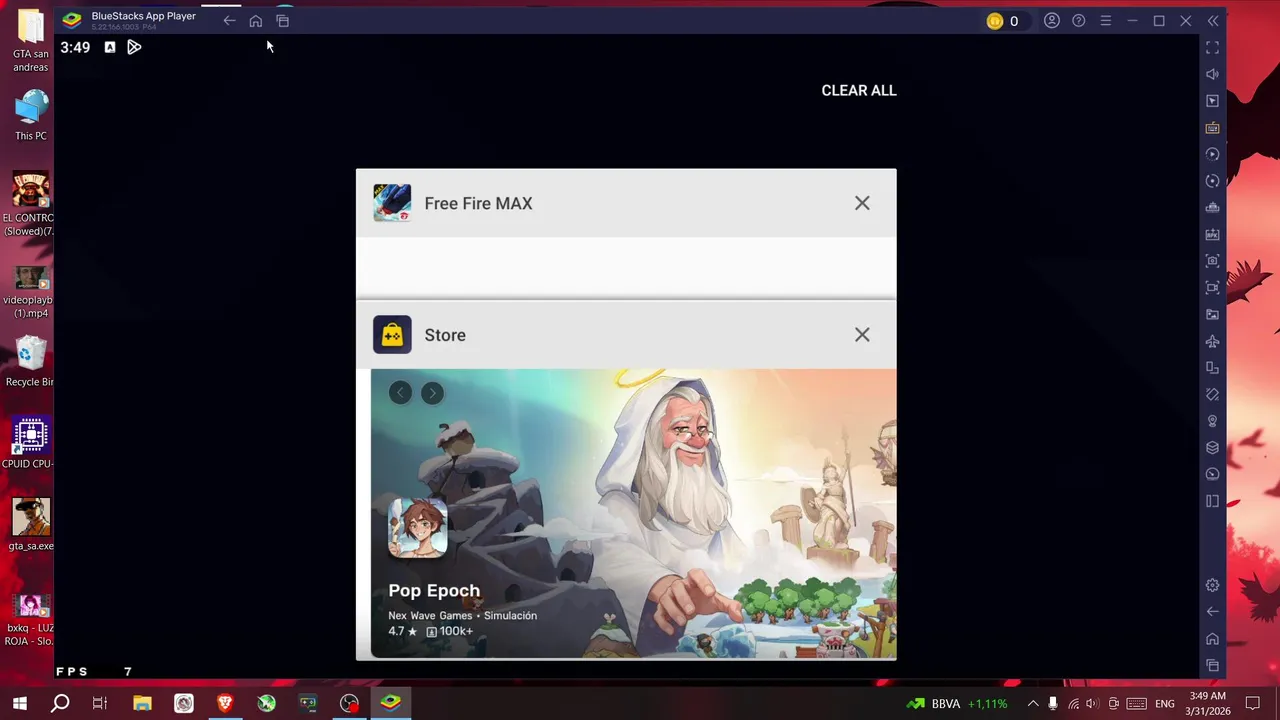
Task: Open the Store app icon in recents
Action: click(392, 335)
